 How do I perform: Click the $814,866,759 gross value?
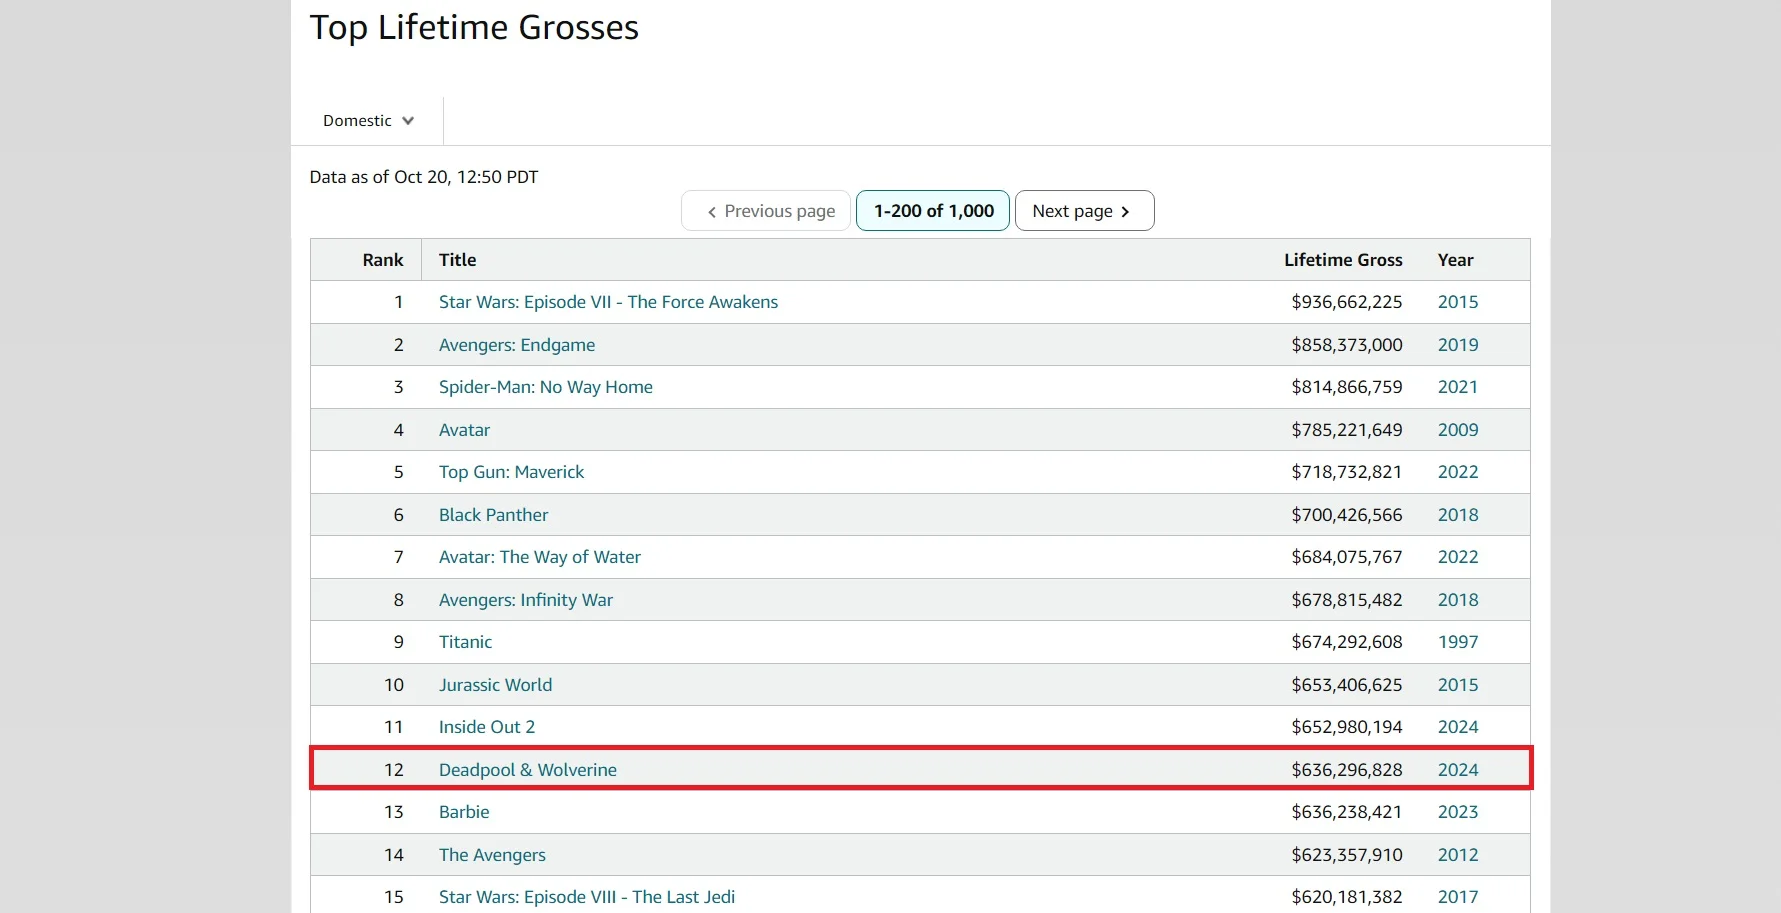pyautogui.click(x=1347, y=387)
